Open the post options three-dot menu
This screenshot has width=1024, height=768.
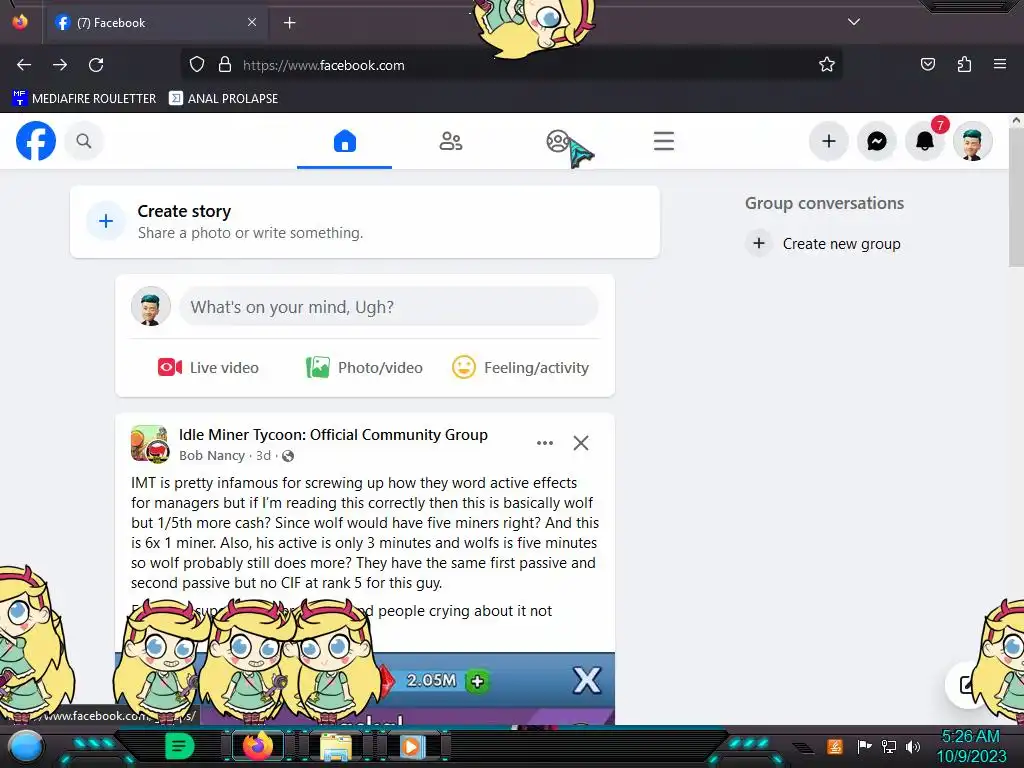(545, 443)
